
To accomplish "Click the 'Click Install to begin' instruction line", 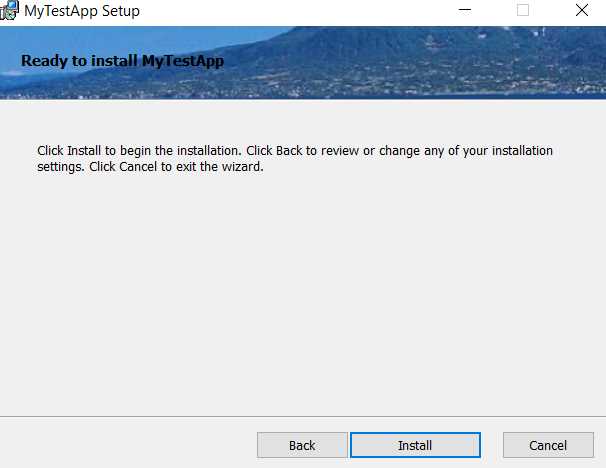I will [x=295, y=150].
